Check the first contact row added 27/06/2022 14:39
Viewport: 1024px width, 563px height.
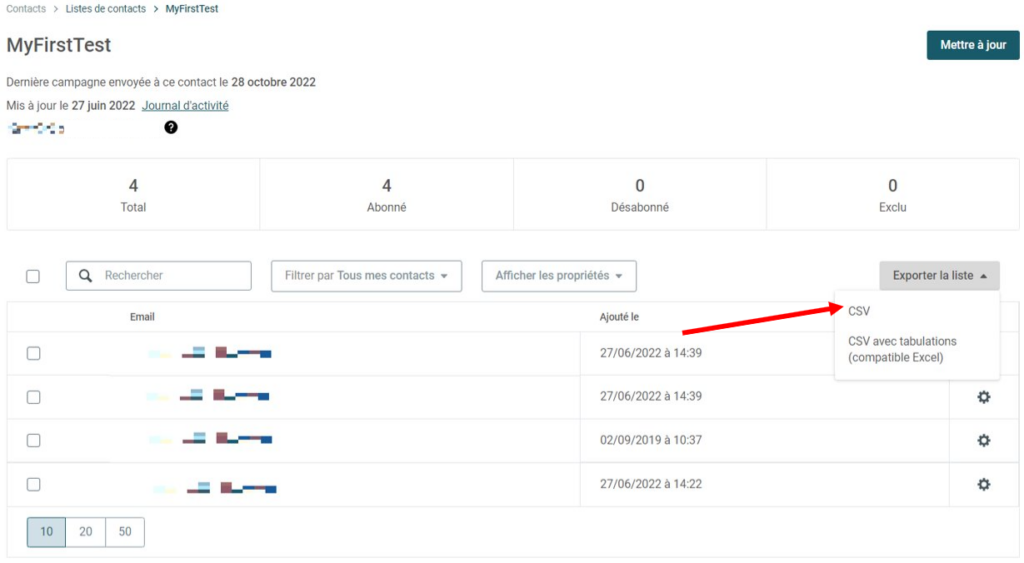pyautogui.click(x=33, y=353)
